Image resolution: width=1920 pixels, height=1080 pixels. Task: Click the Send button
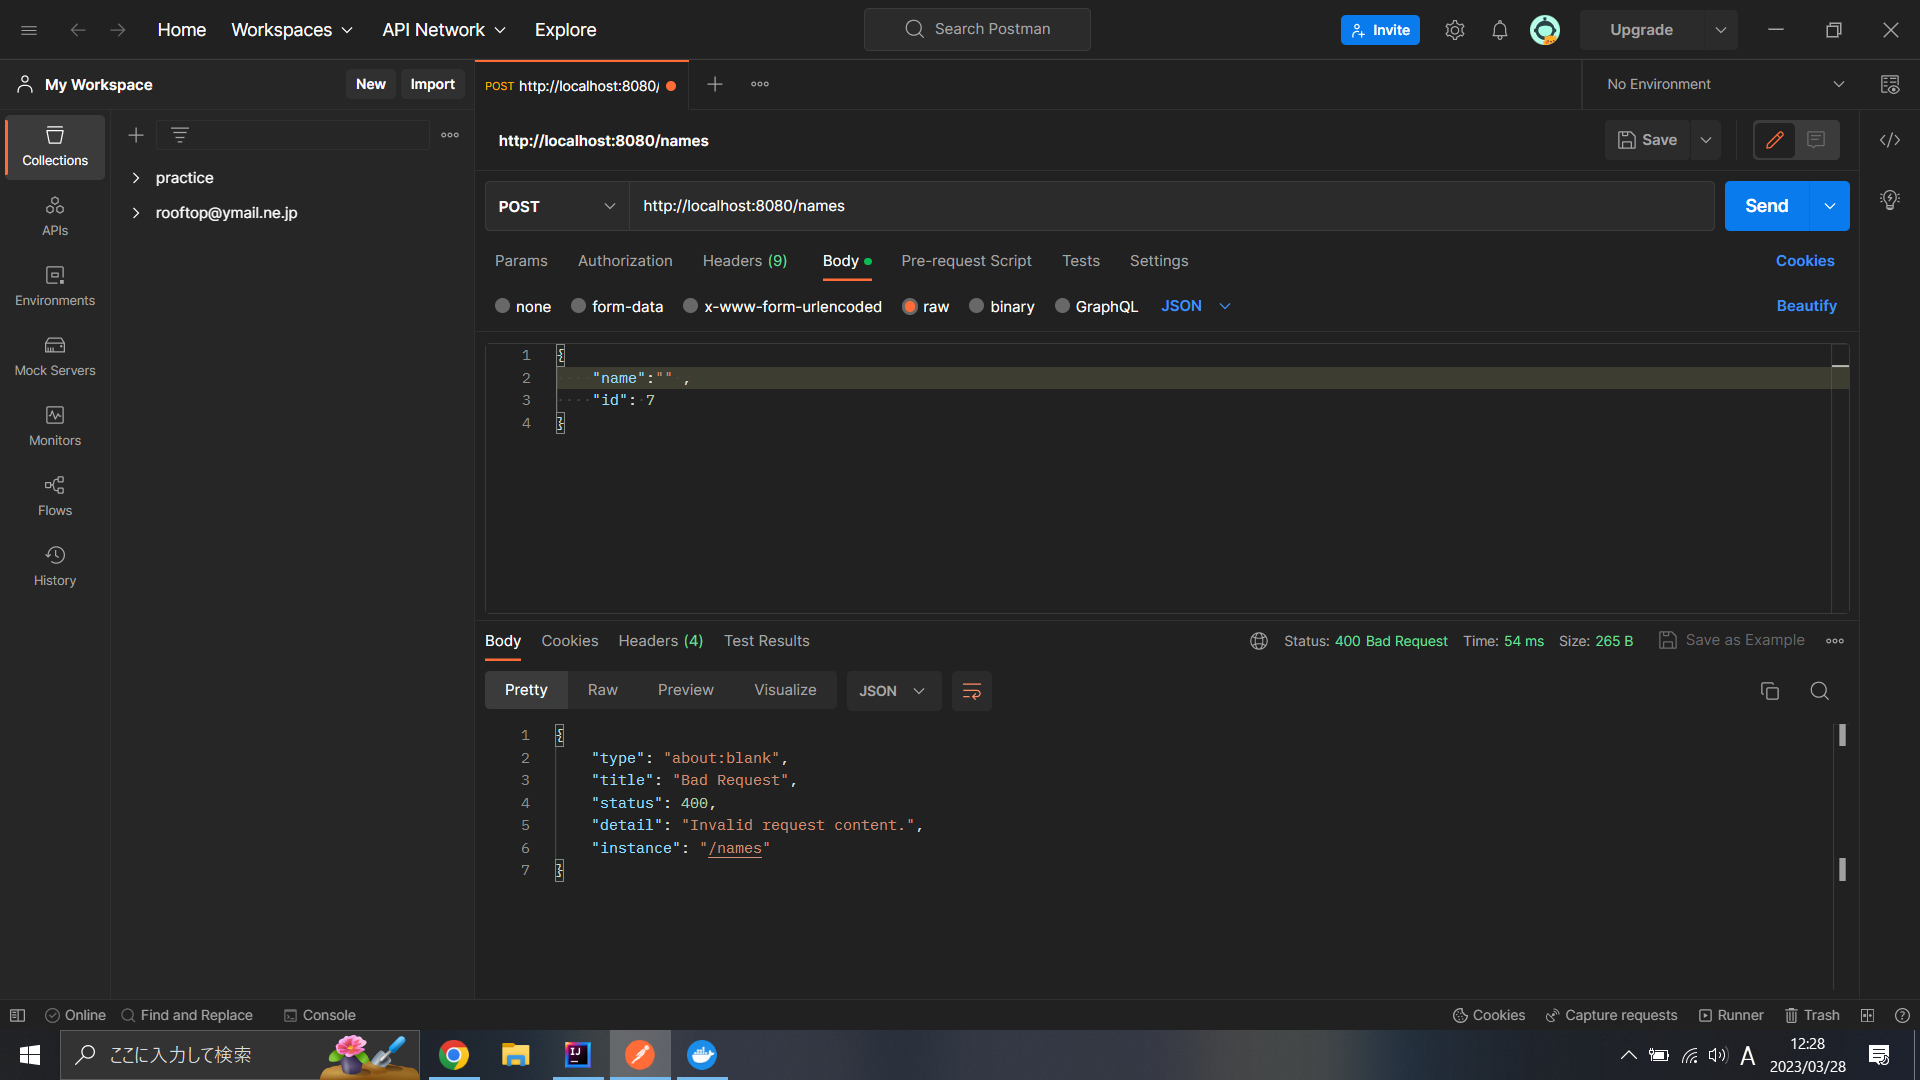[1766, 206]
